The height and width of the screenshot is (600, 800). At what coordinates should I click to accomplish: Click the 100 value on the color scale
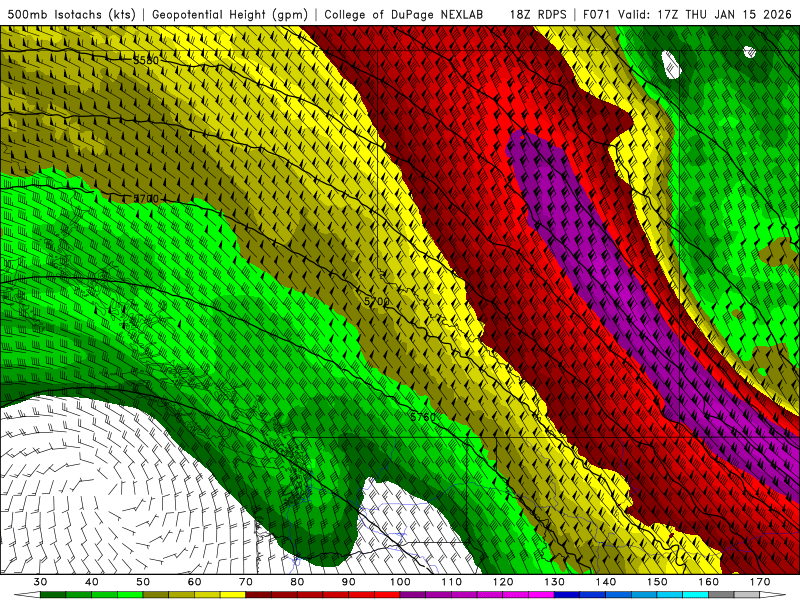401,582
